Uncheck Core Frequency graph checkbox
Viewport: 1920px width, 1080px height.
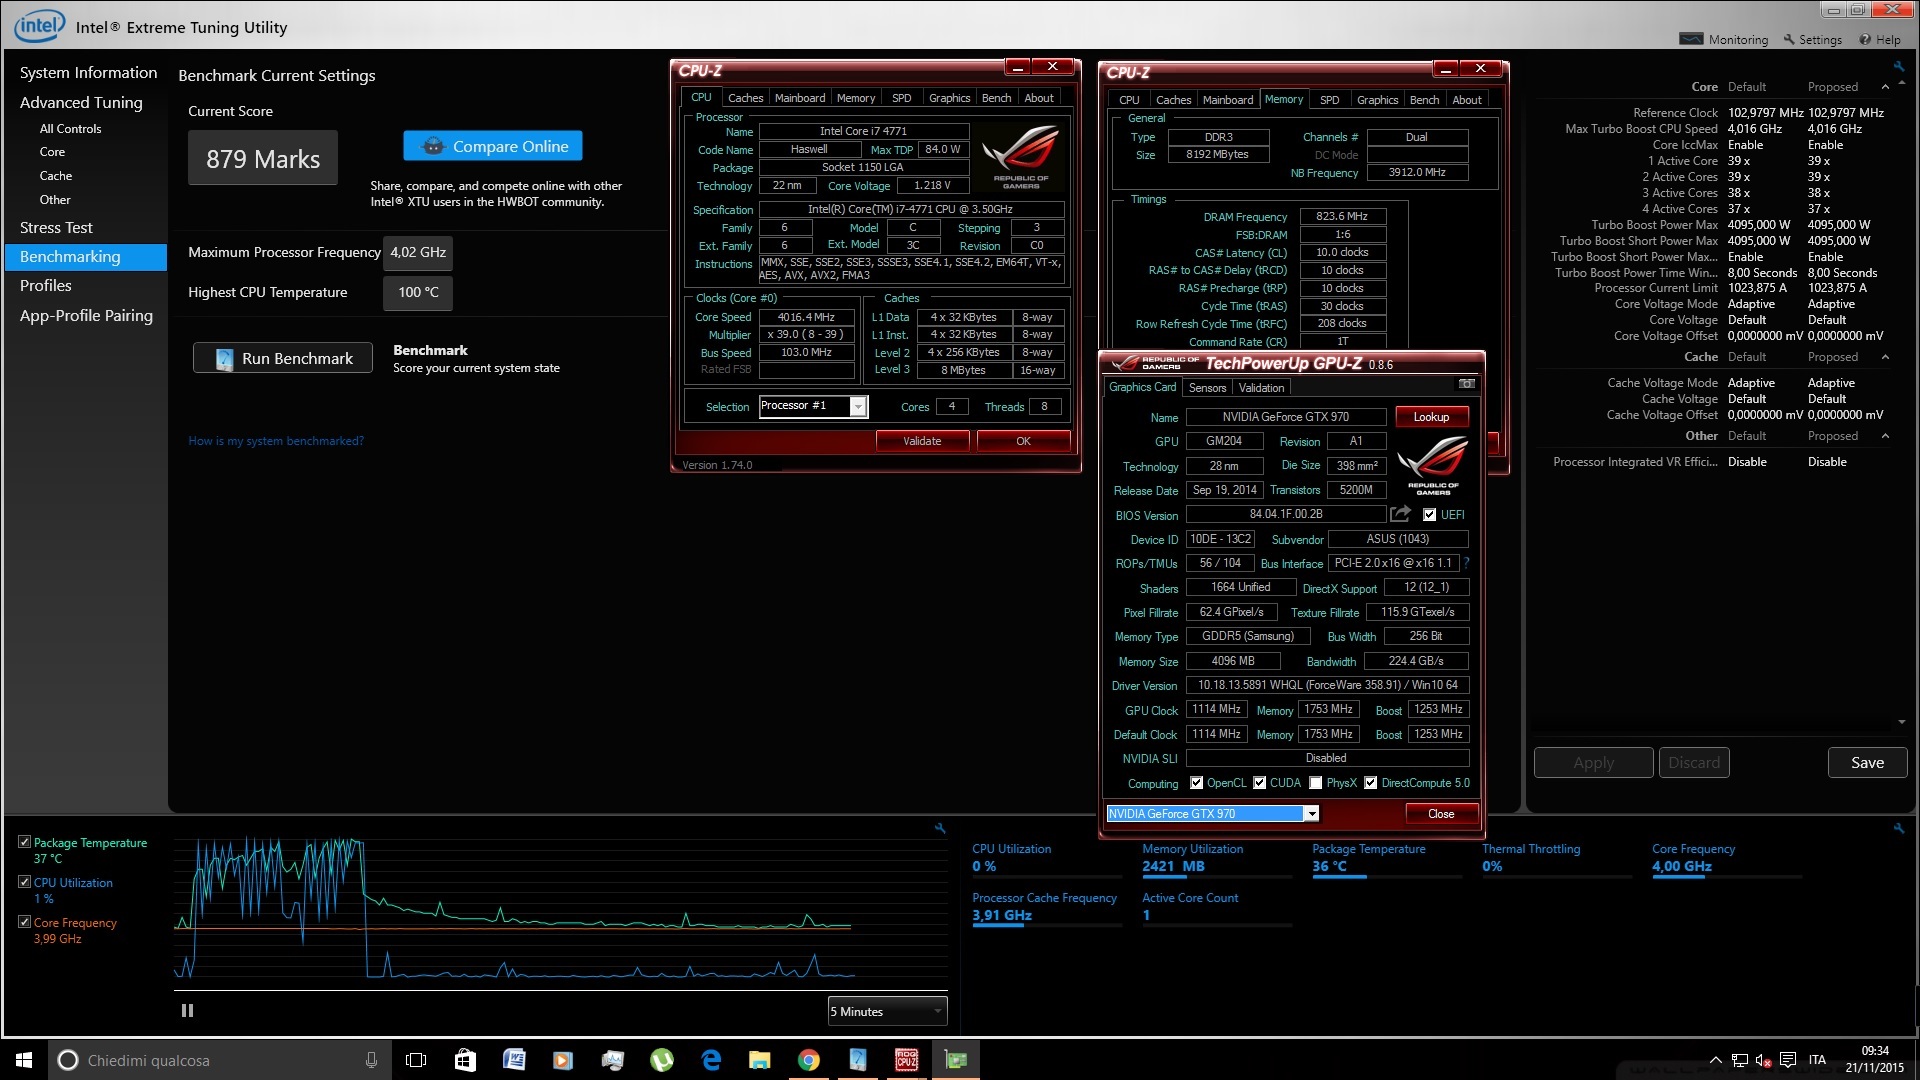[24, 922]
